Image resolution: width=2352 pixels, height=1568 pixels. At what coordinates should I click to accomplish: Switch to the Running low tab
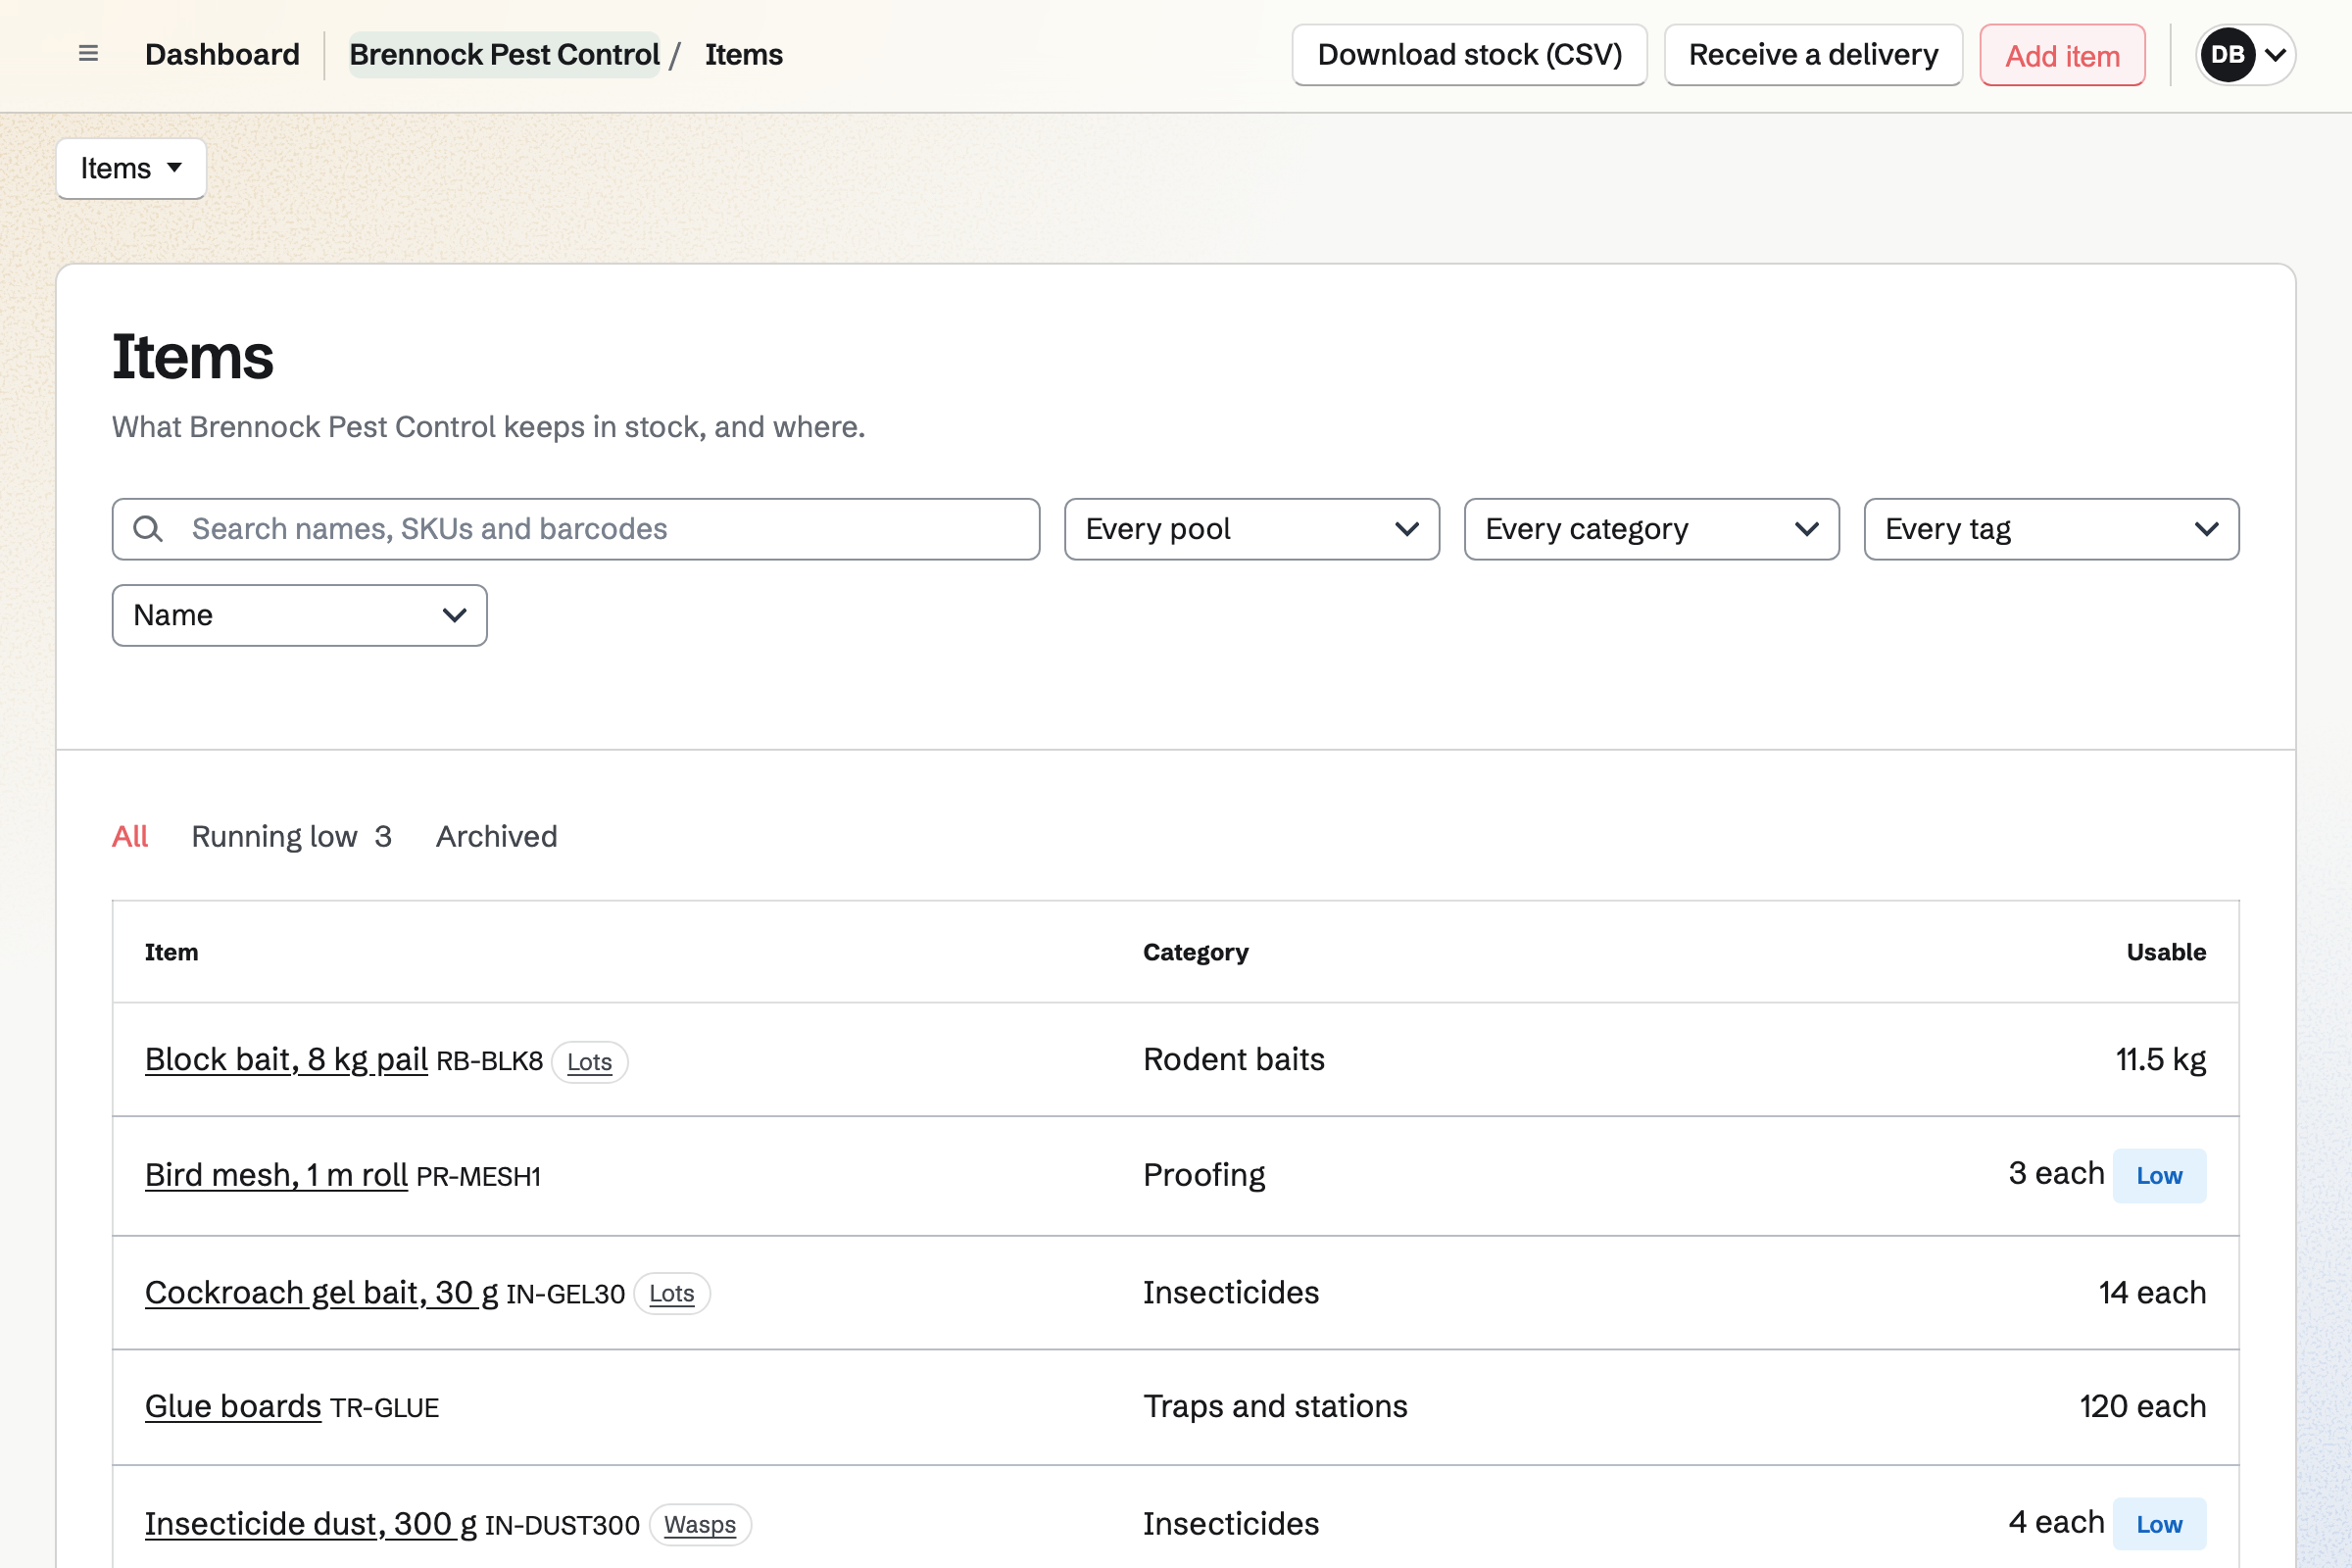[291, 836]
